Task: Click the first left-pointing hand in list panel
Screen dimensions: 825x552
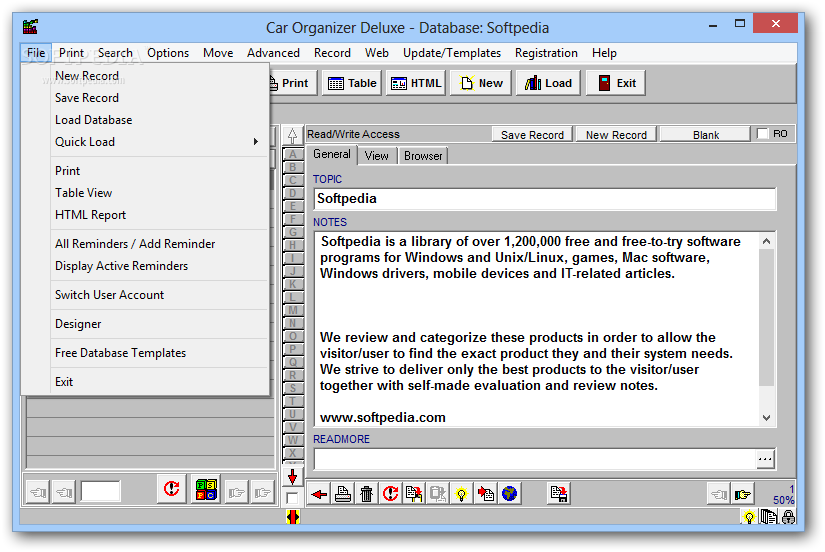Action: tap(38, 493)
